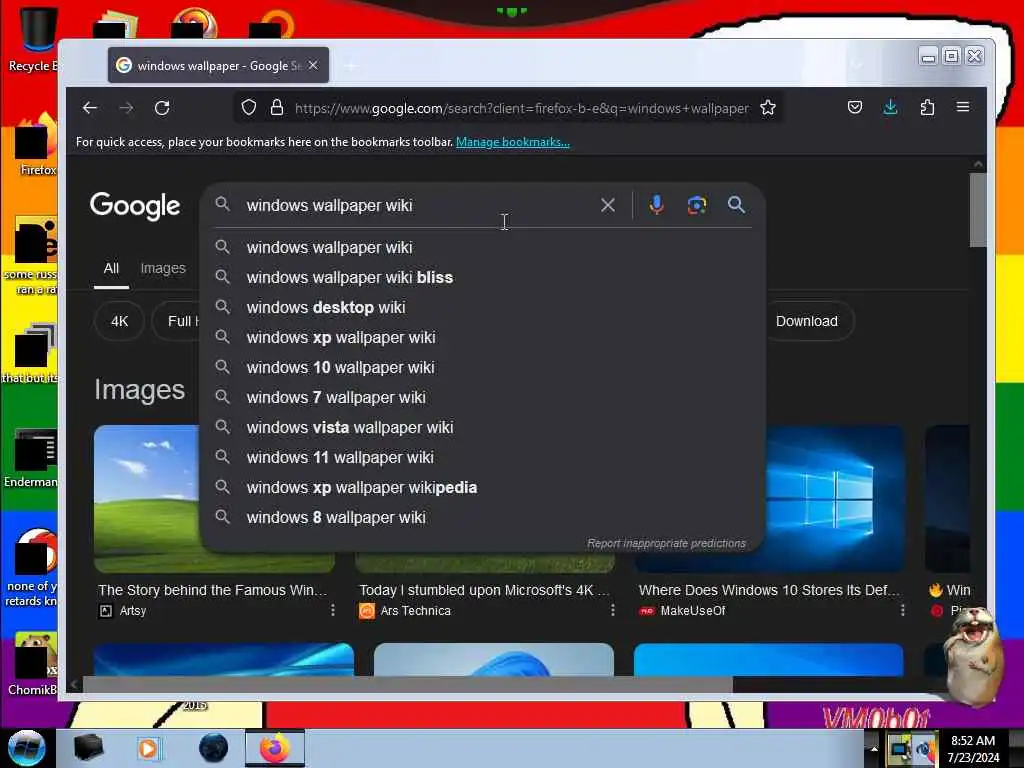Screen dimensions: 1024x768
Task: Open a new tab with the plus button
Action: pyautogui.click(x=351, y=66)
